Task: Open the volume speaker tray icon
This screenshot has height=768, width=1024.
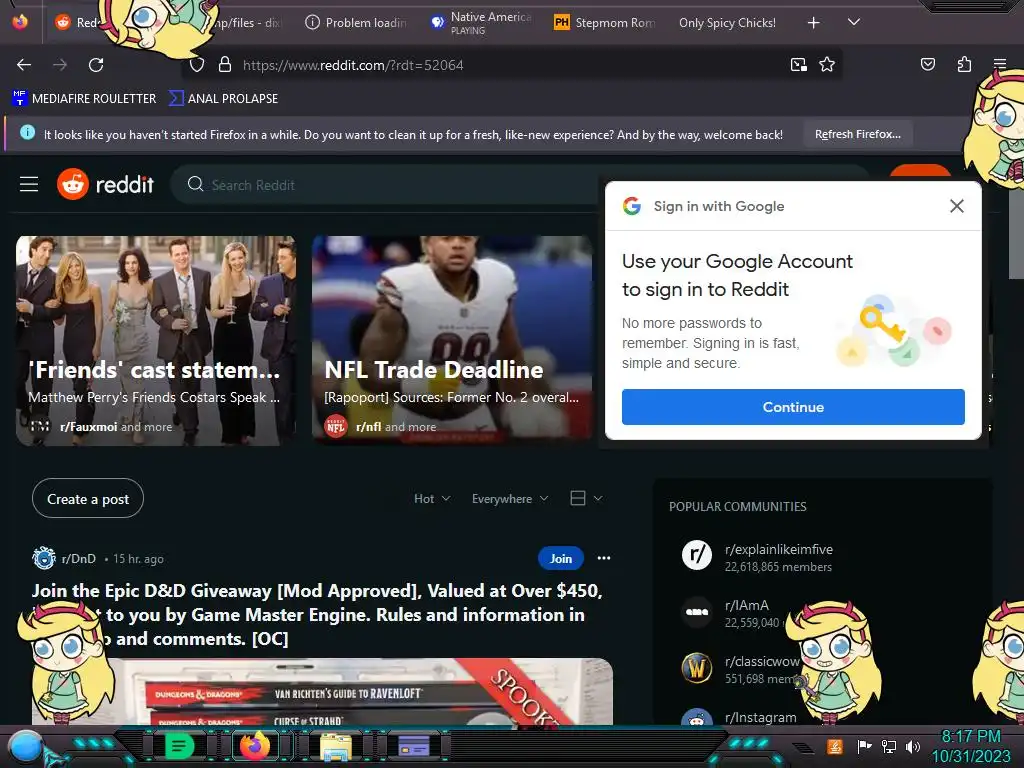Action: click(912, 746)
